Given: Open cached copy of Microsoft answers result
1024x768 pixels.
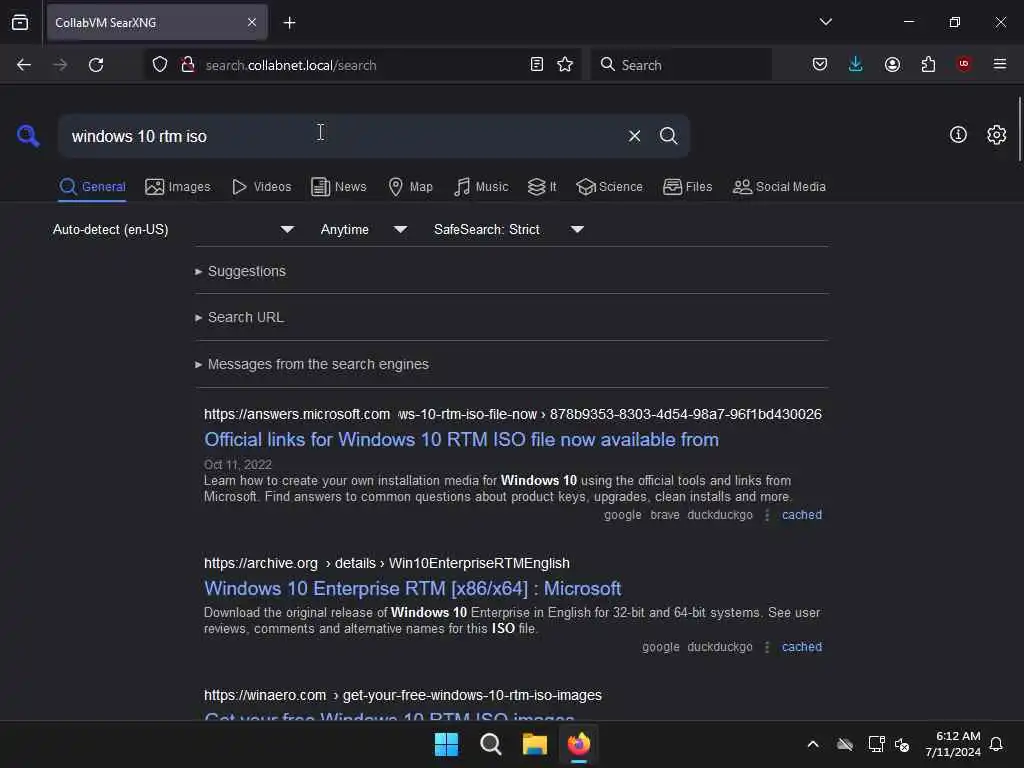Looking at the screenshot, I should (x=801, y=515).
